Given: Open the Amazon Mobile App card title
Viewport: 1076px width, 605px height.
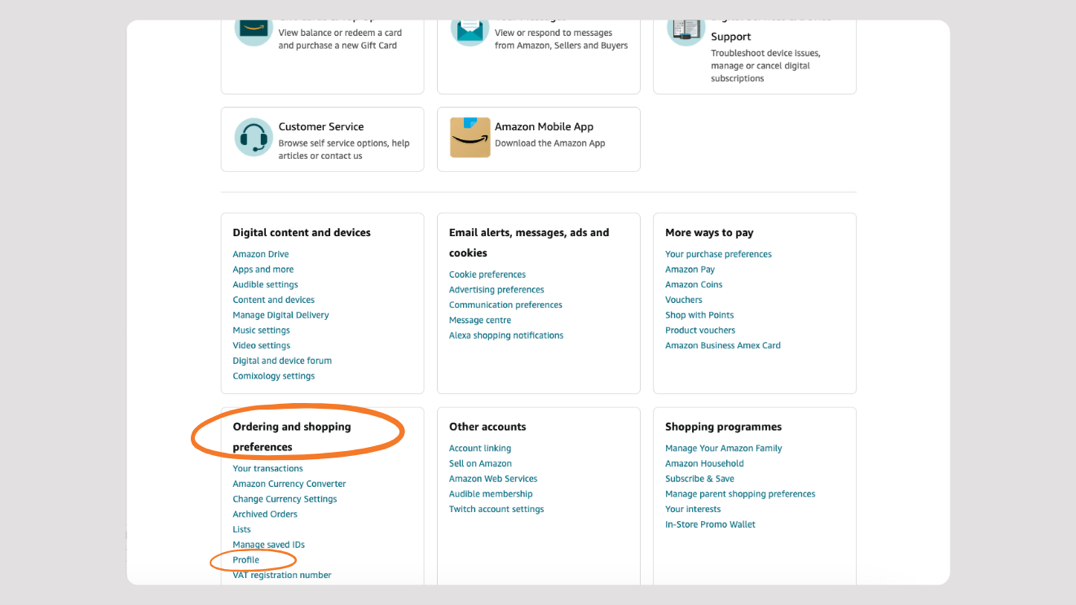Looking at the screenshot, I should (x=544, y=126).
